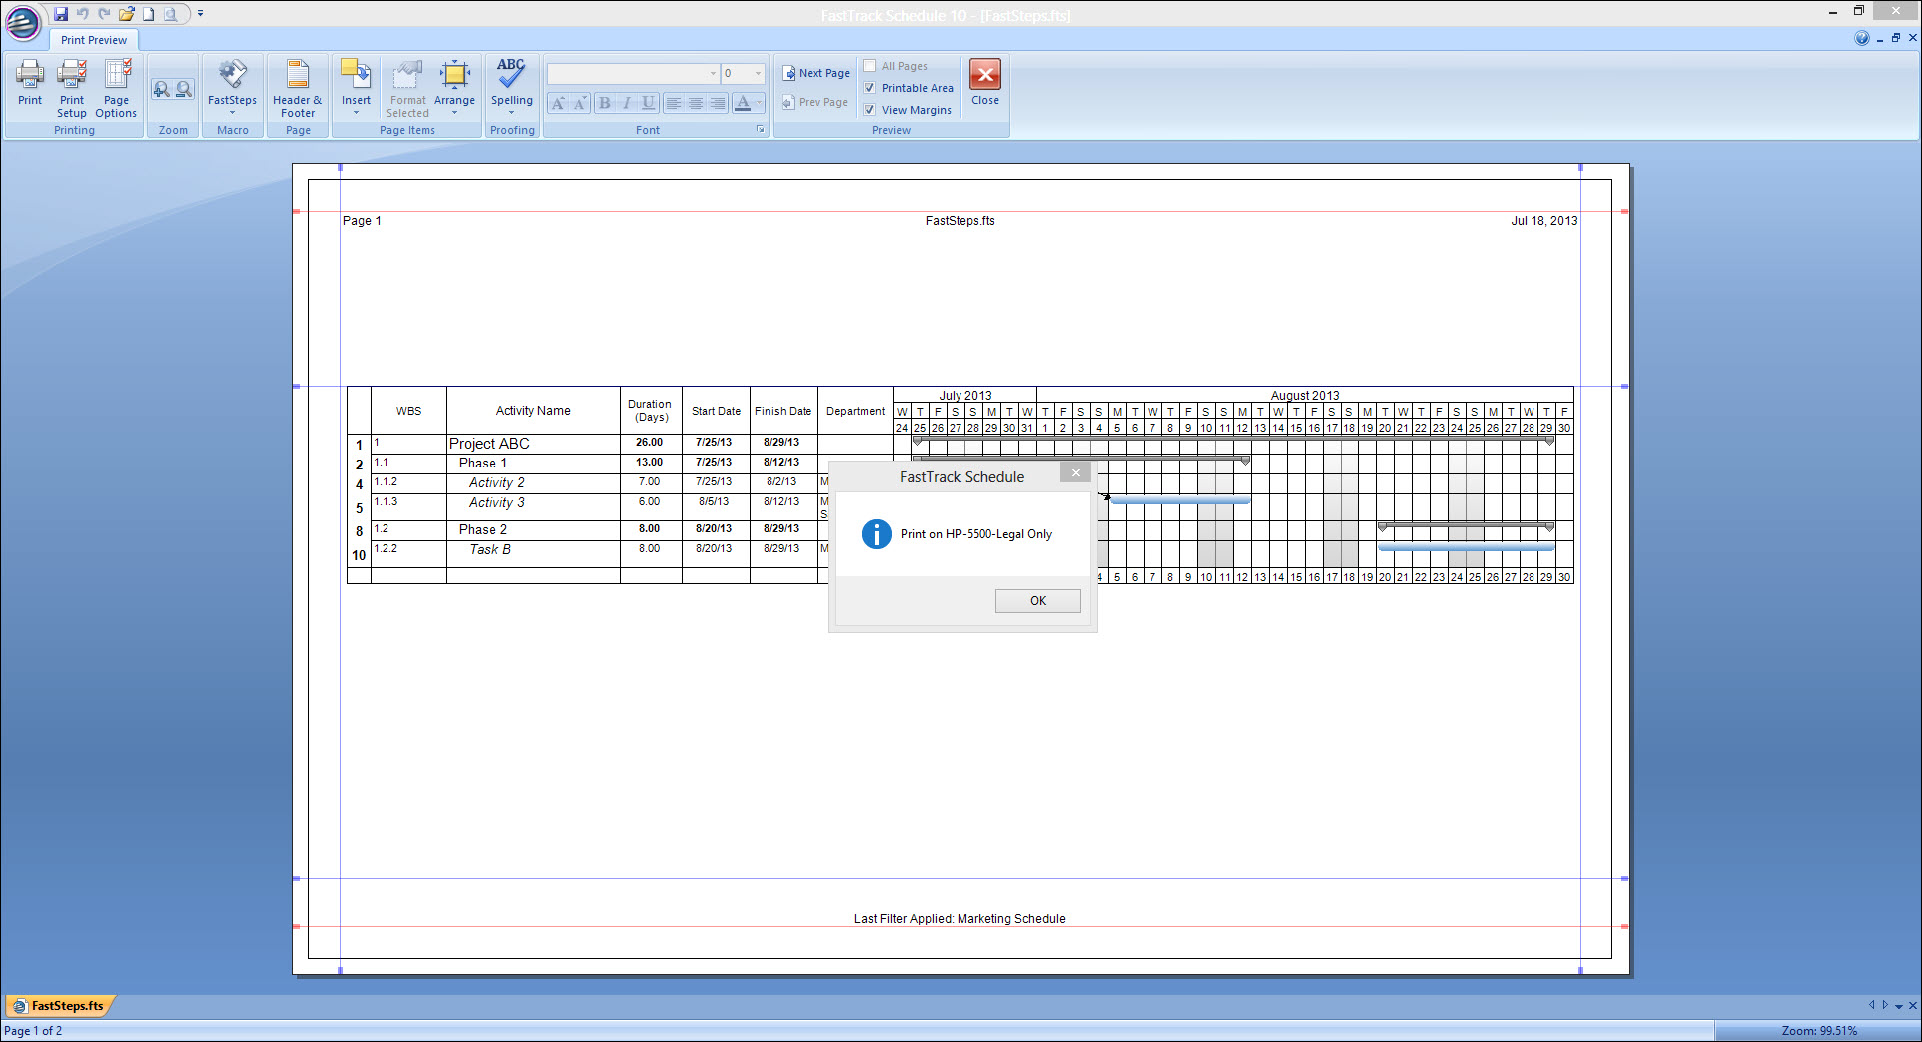Click the zoom out magnifier icon
The width and height of the screenshot is (1922, 1042).
tap(184, 90)
